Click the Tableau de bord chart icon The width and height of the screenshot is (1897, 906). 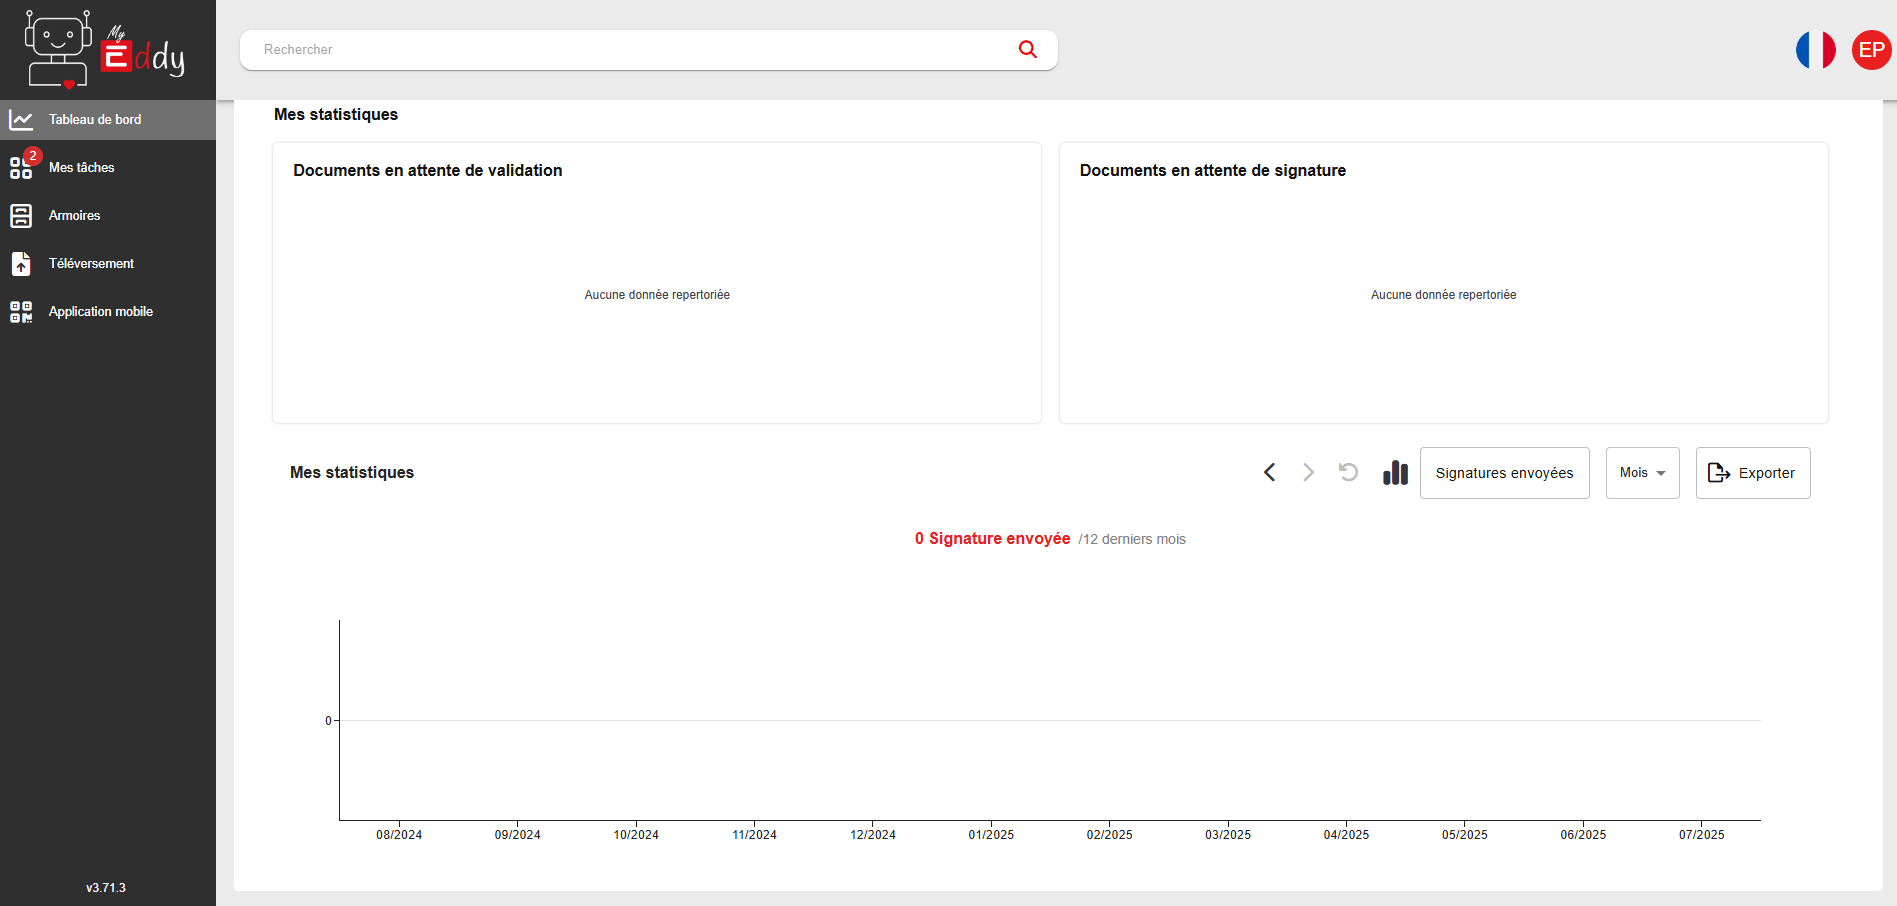[x=21, y=120]
